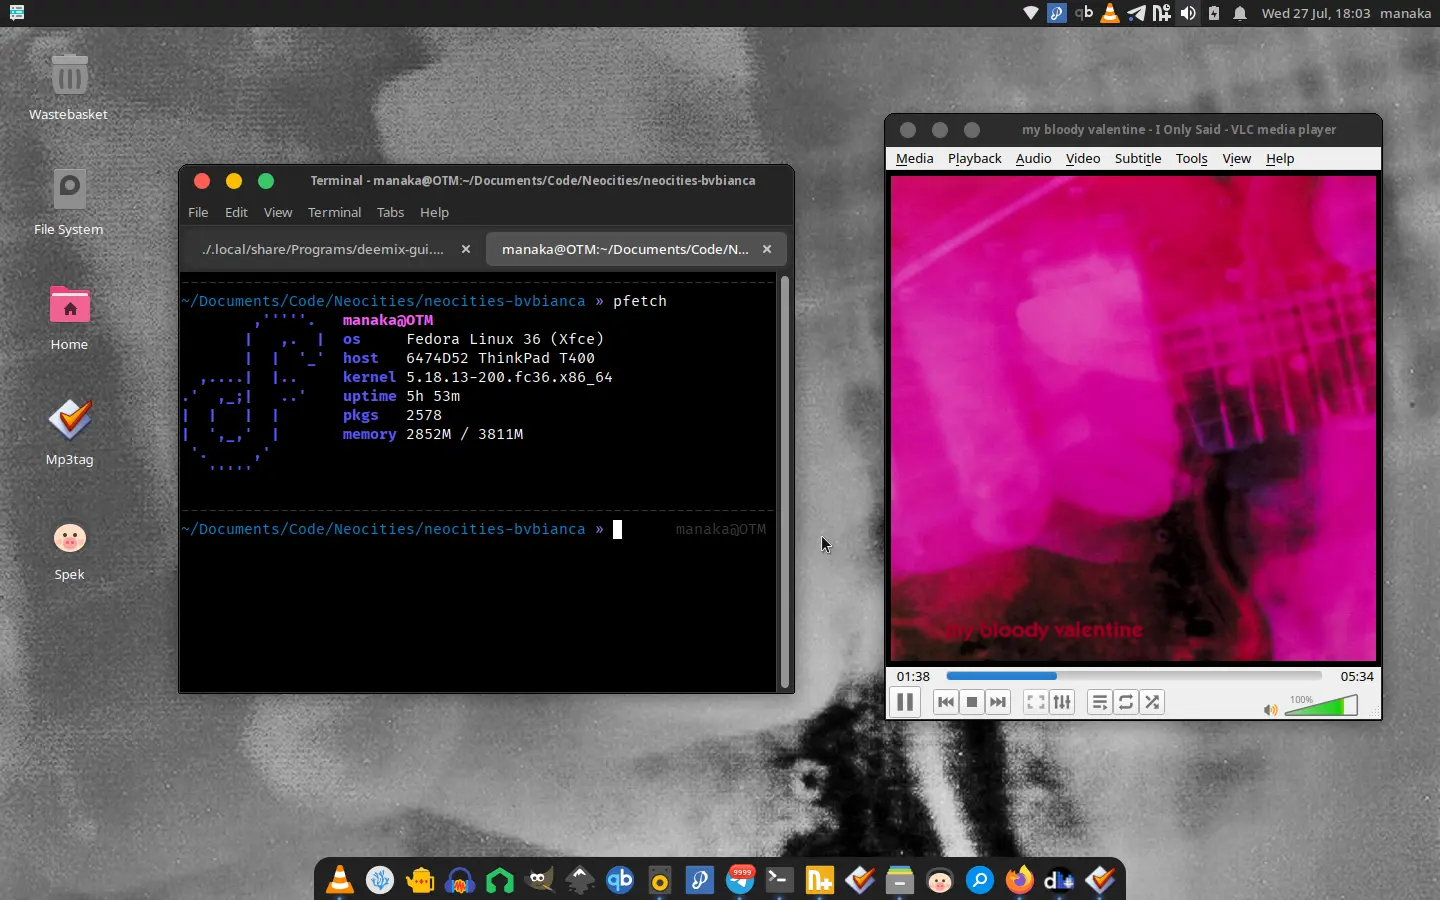Open qBittorrent from the dock
This screenshot has height=900, width=1440.
pos(620,880)
